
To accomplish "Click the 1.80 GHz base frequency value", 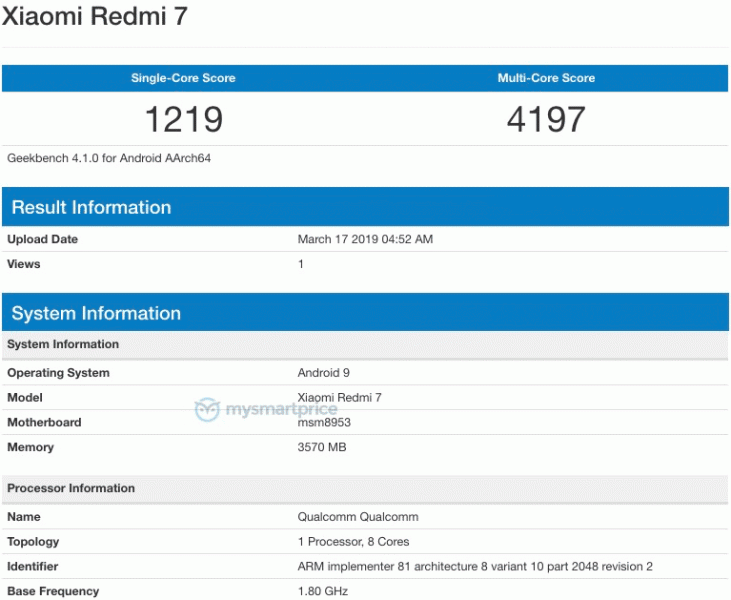I will click(324, 591).
